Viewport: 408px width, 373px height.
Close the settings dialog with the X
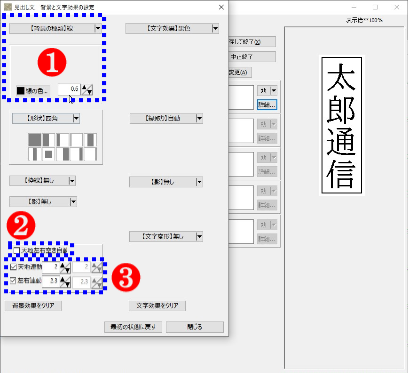(x=221, y=7)
